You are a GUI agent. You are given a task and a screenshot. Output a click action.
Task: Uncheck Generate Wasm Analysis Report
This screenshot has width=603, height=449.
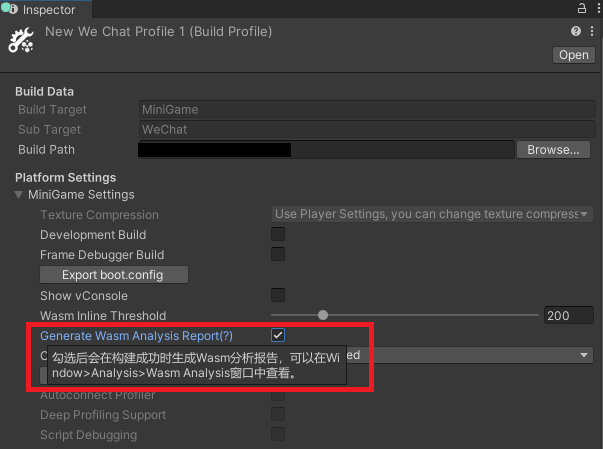pos(278,335)
